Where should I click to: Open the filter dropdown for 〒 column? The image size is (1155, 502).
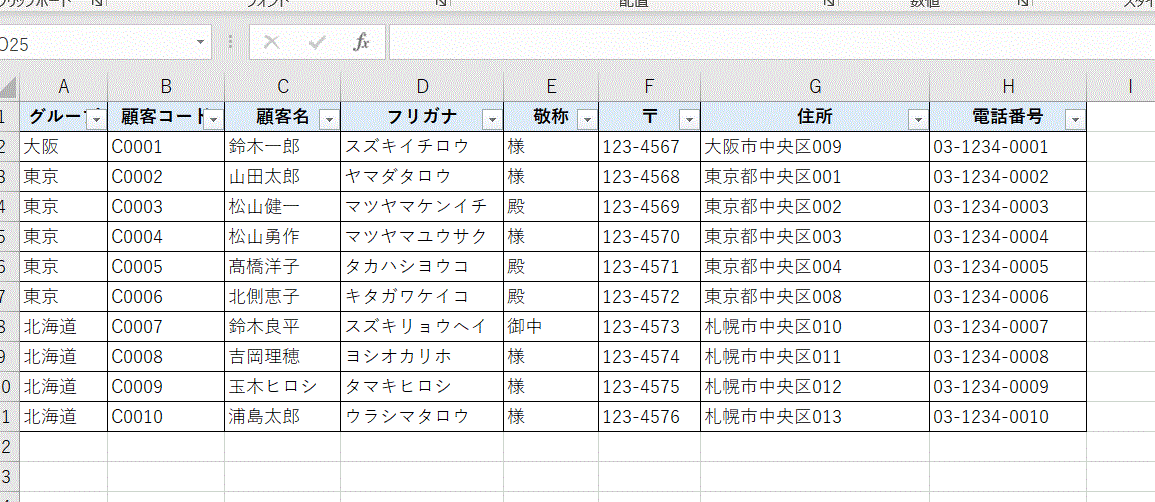[689, 119]
